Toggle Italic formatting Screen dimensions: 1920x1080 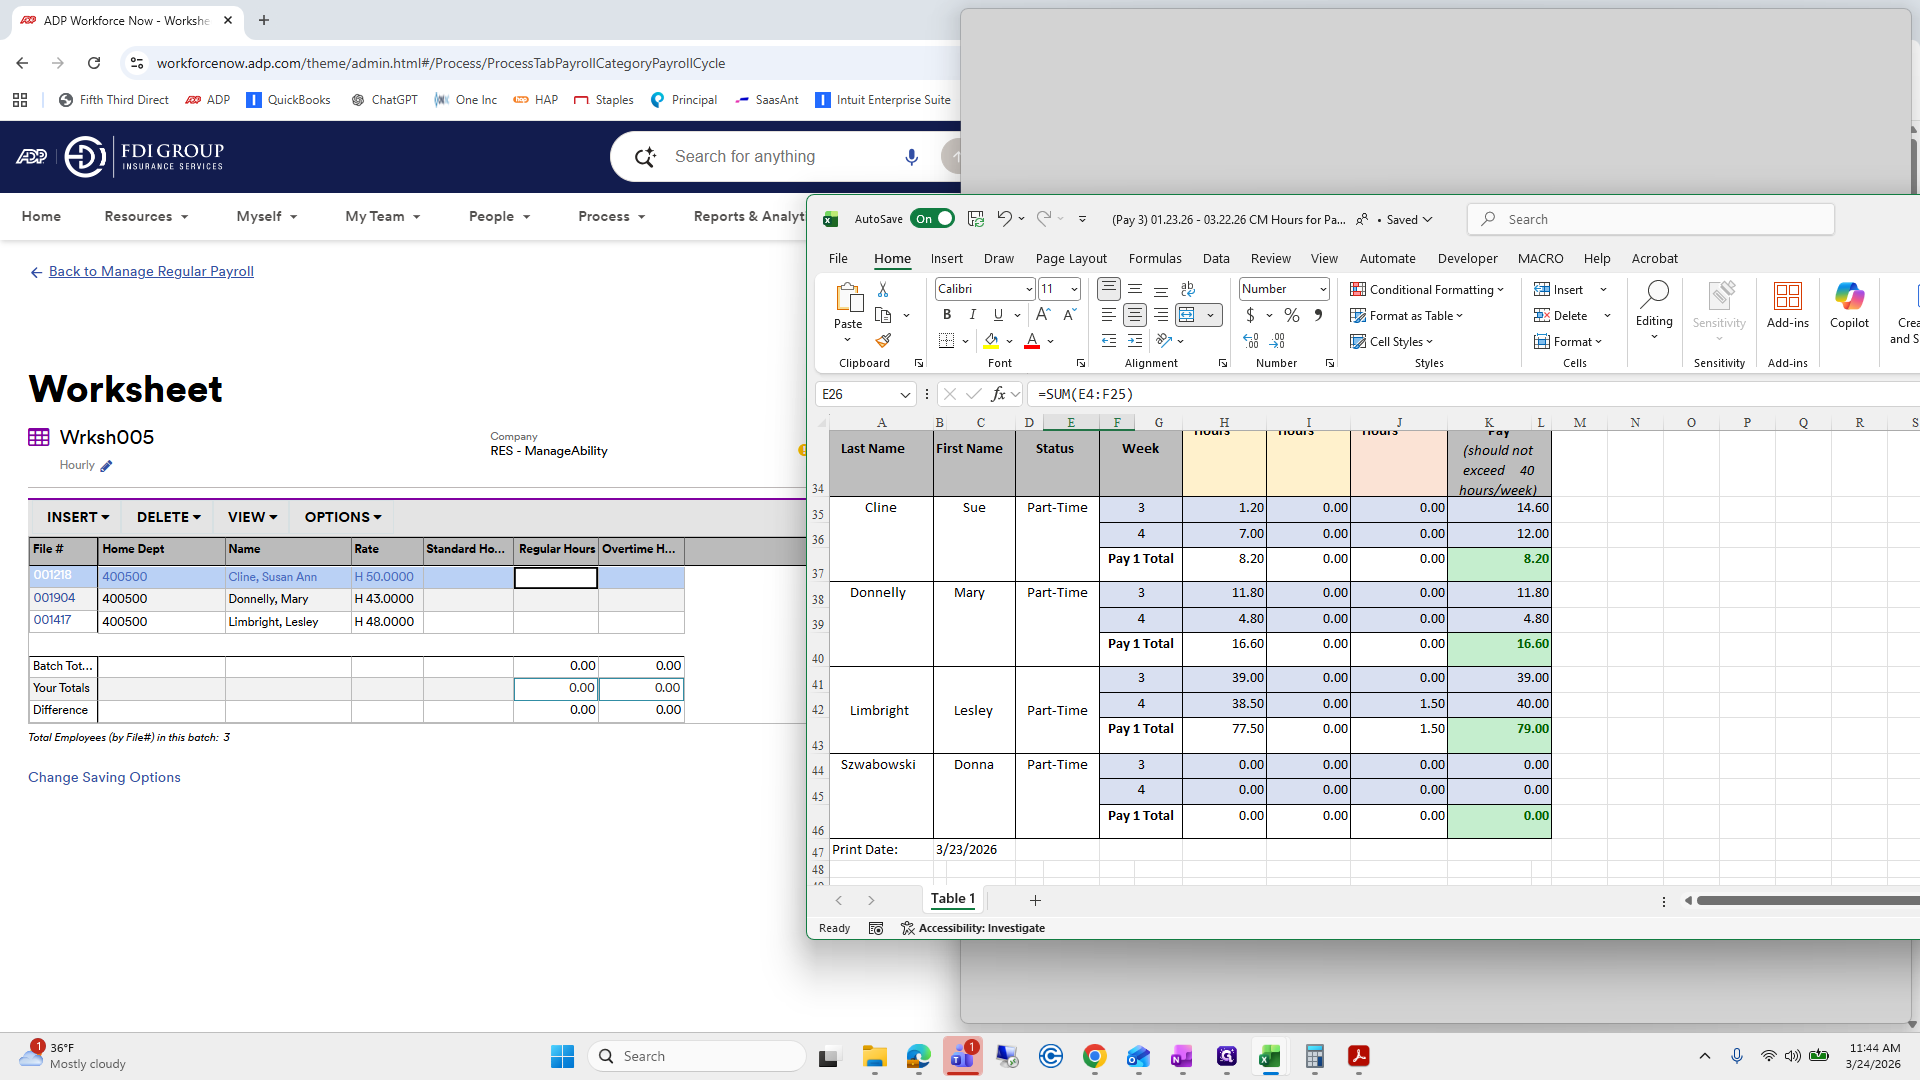point(972,315)
